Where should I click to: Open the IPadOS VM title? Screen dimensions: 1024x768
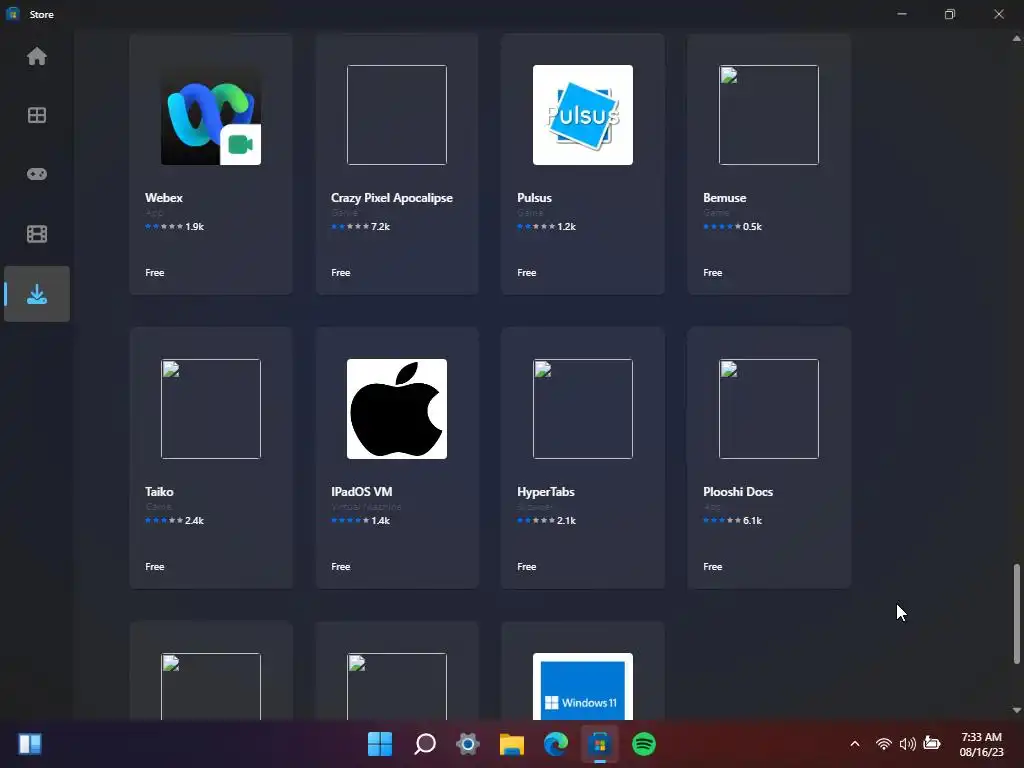(x=361, y=492)
